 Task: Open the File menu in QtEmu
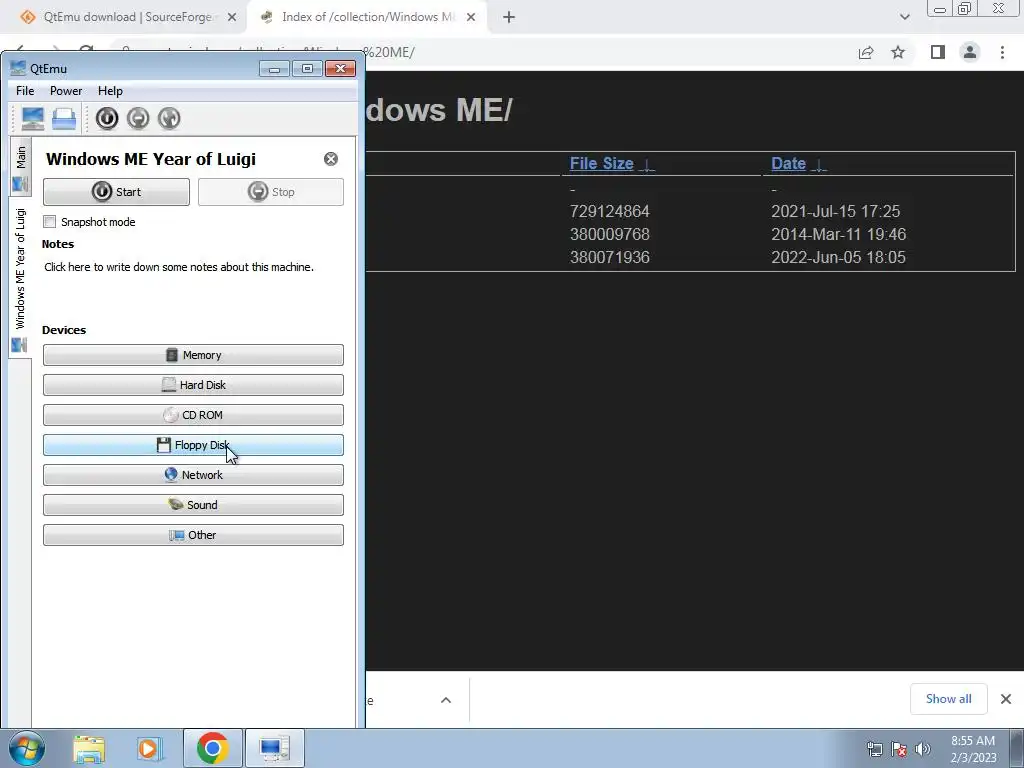(x=25, y=91)
